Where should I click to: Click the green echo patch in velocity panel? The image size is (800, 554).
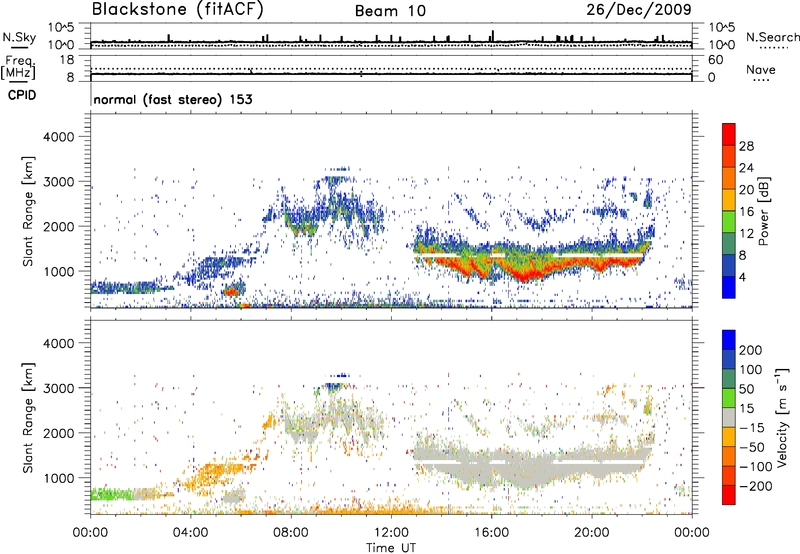click(x=111, y=494)
